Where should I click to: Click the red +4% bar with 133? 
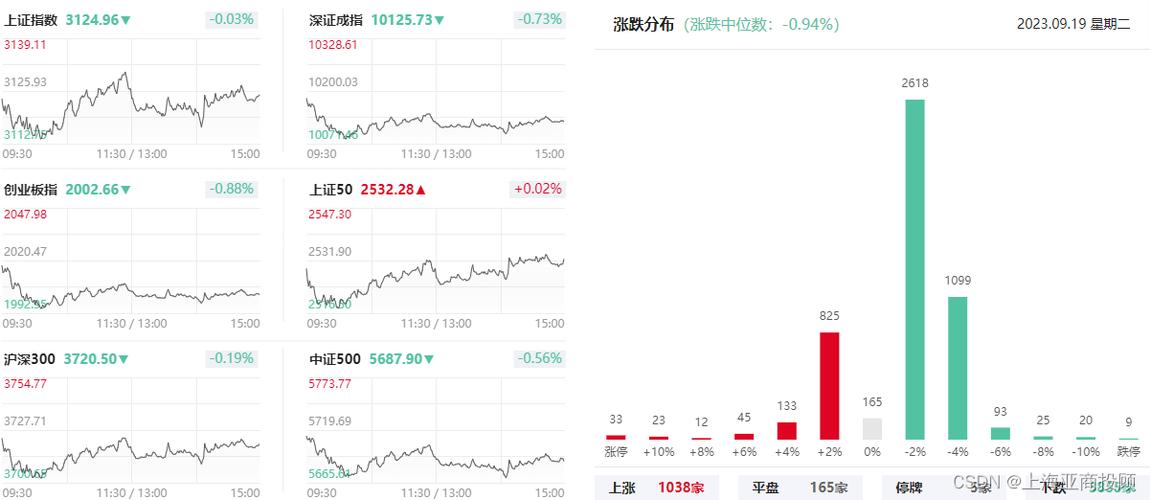(x=787, y=430)
